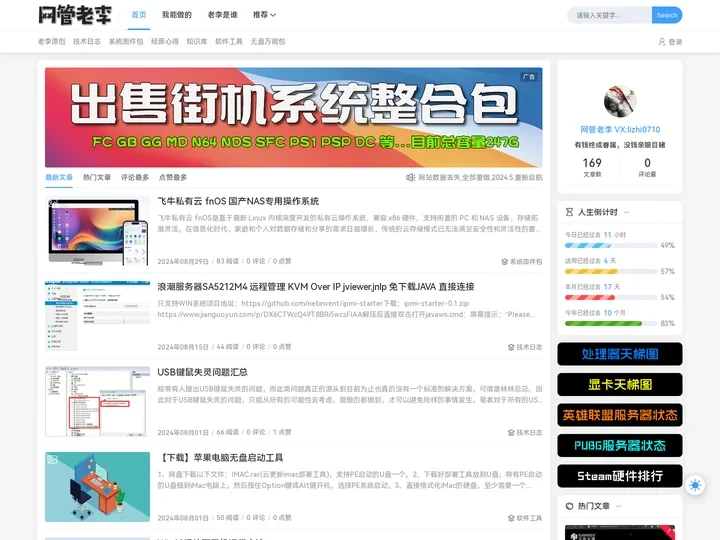The image size is (720, 540).
Task: Open the 英雄联盟服务器状态 banner
Action: click(x=620, y=415)
